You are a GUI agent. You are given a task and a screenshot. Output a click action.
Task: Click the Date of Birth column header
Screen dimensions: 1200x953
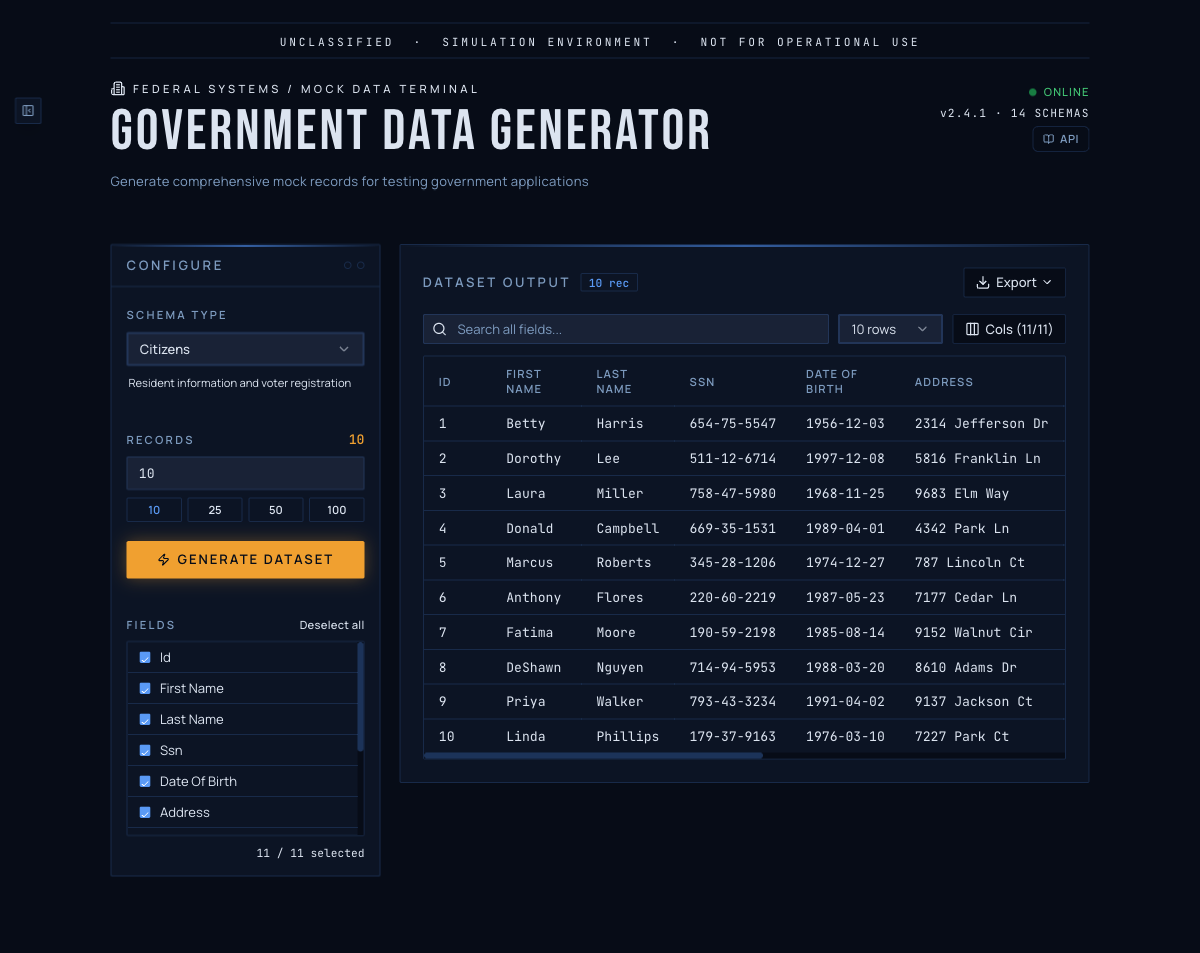832,382
